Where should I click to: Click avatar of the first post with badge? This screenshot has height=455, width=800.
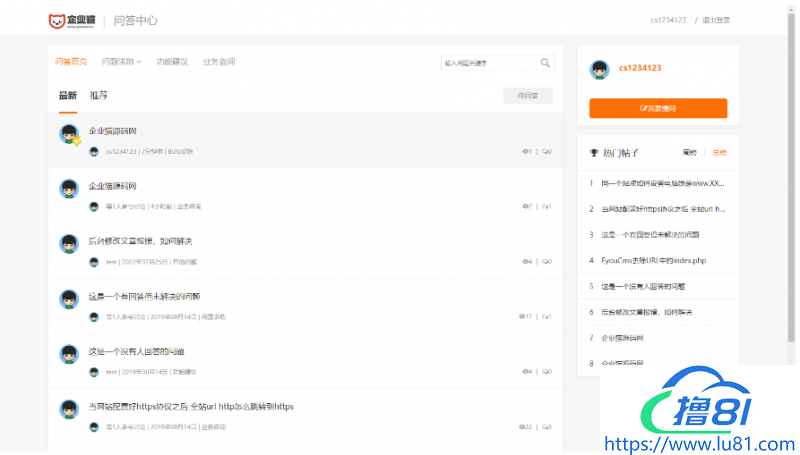69,135
